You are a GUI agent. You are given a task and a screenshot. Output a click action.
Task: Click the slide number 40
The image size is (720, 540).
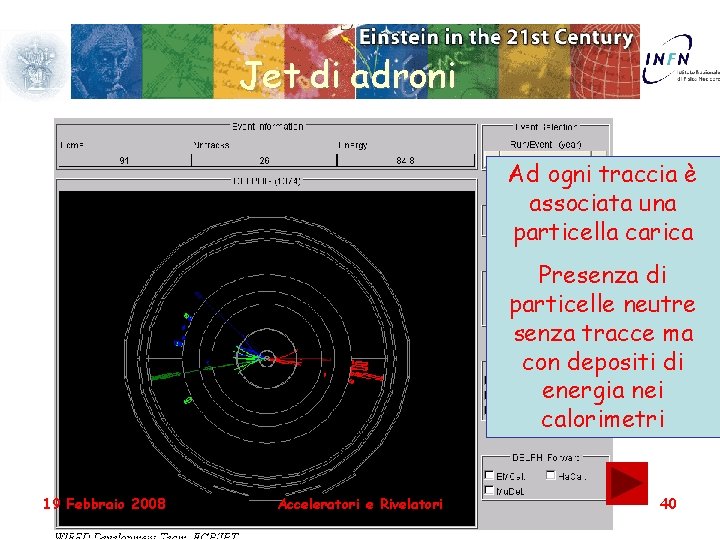[668, 504]
